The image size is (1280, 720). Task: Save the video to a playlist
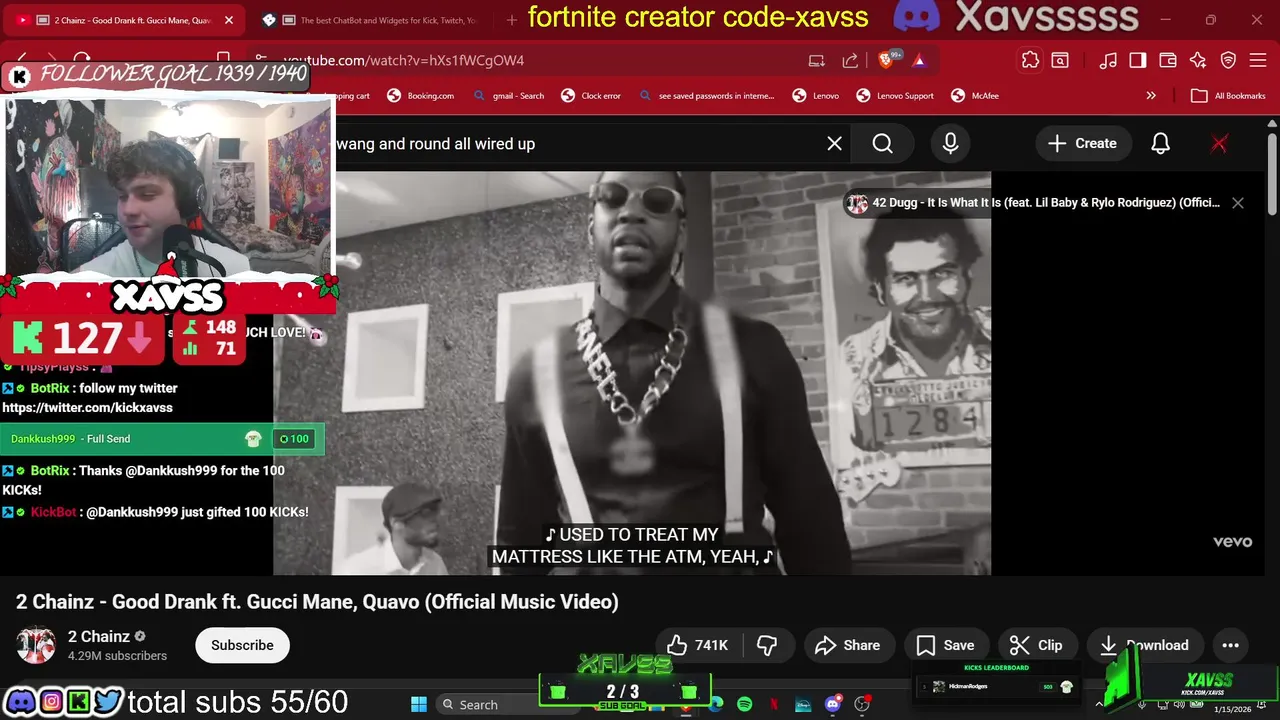click(945, 645)
